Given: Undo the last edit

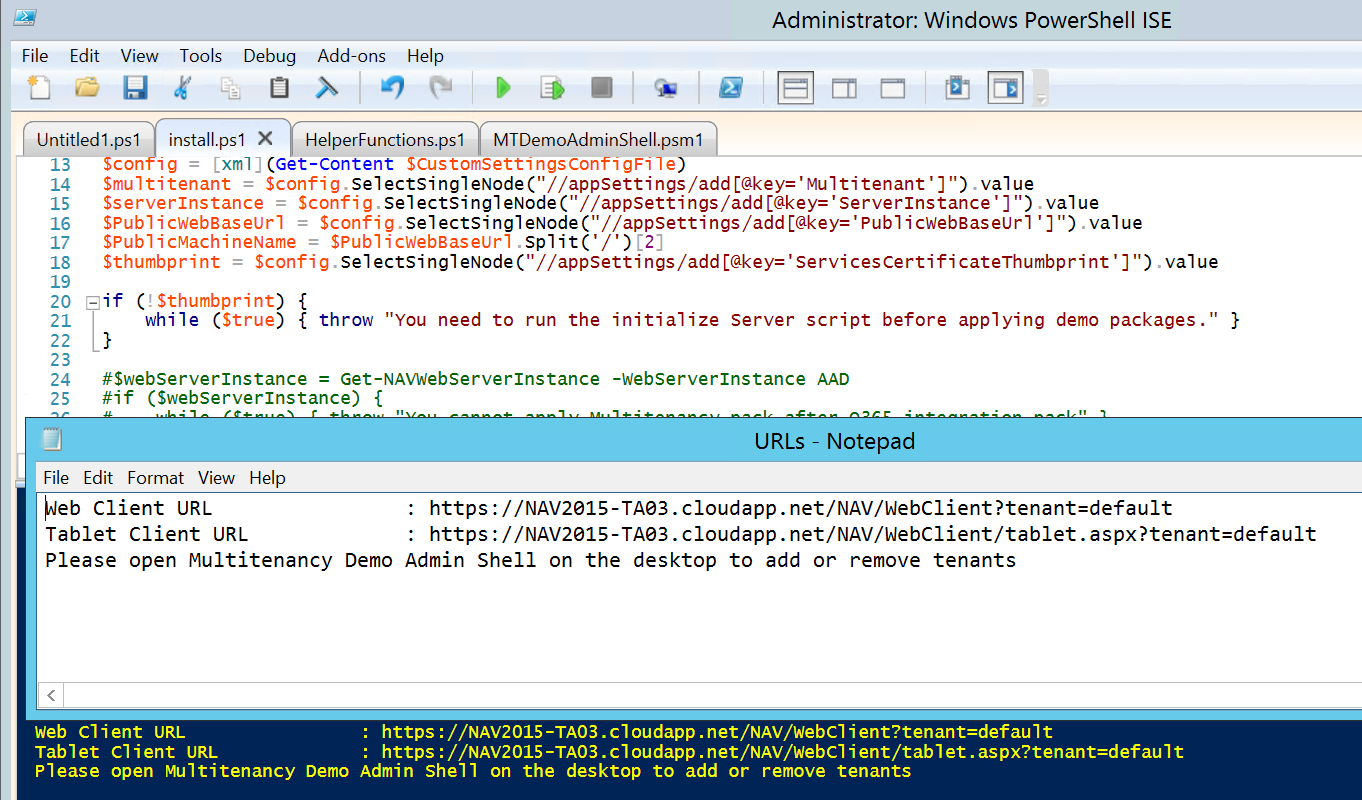Looking at the screenshot, I should pyautogui.click(x=392, y=88).
